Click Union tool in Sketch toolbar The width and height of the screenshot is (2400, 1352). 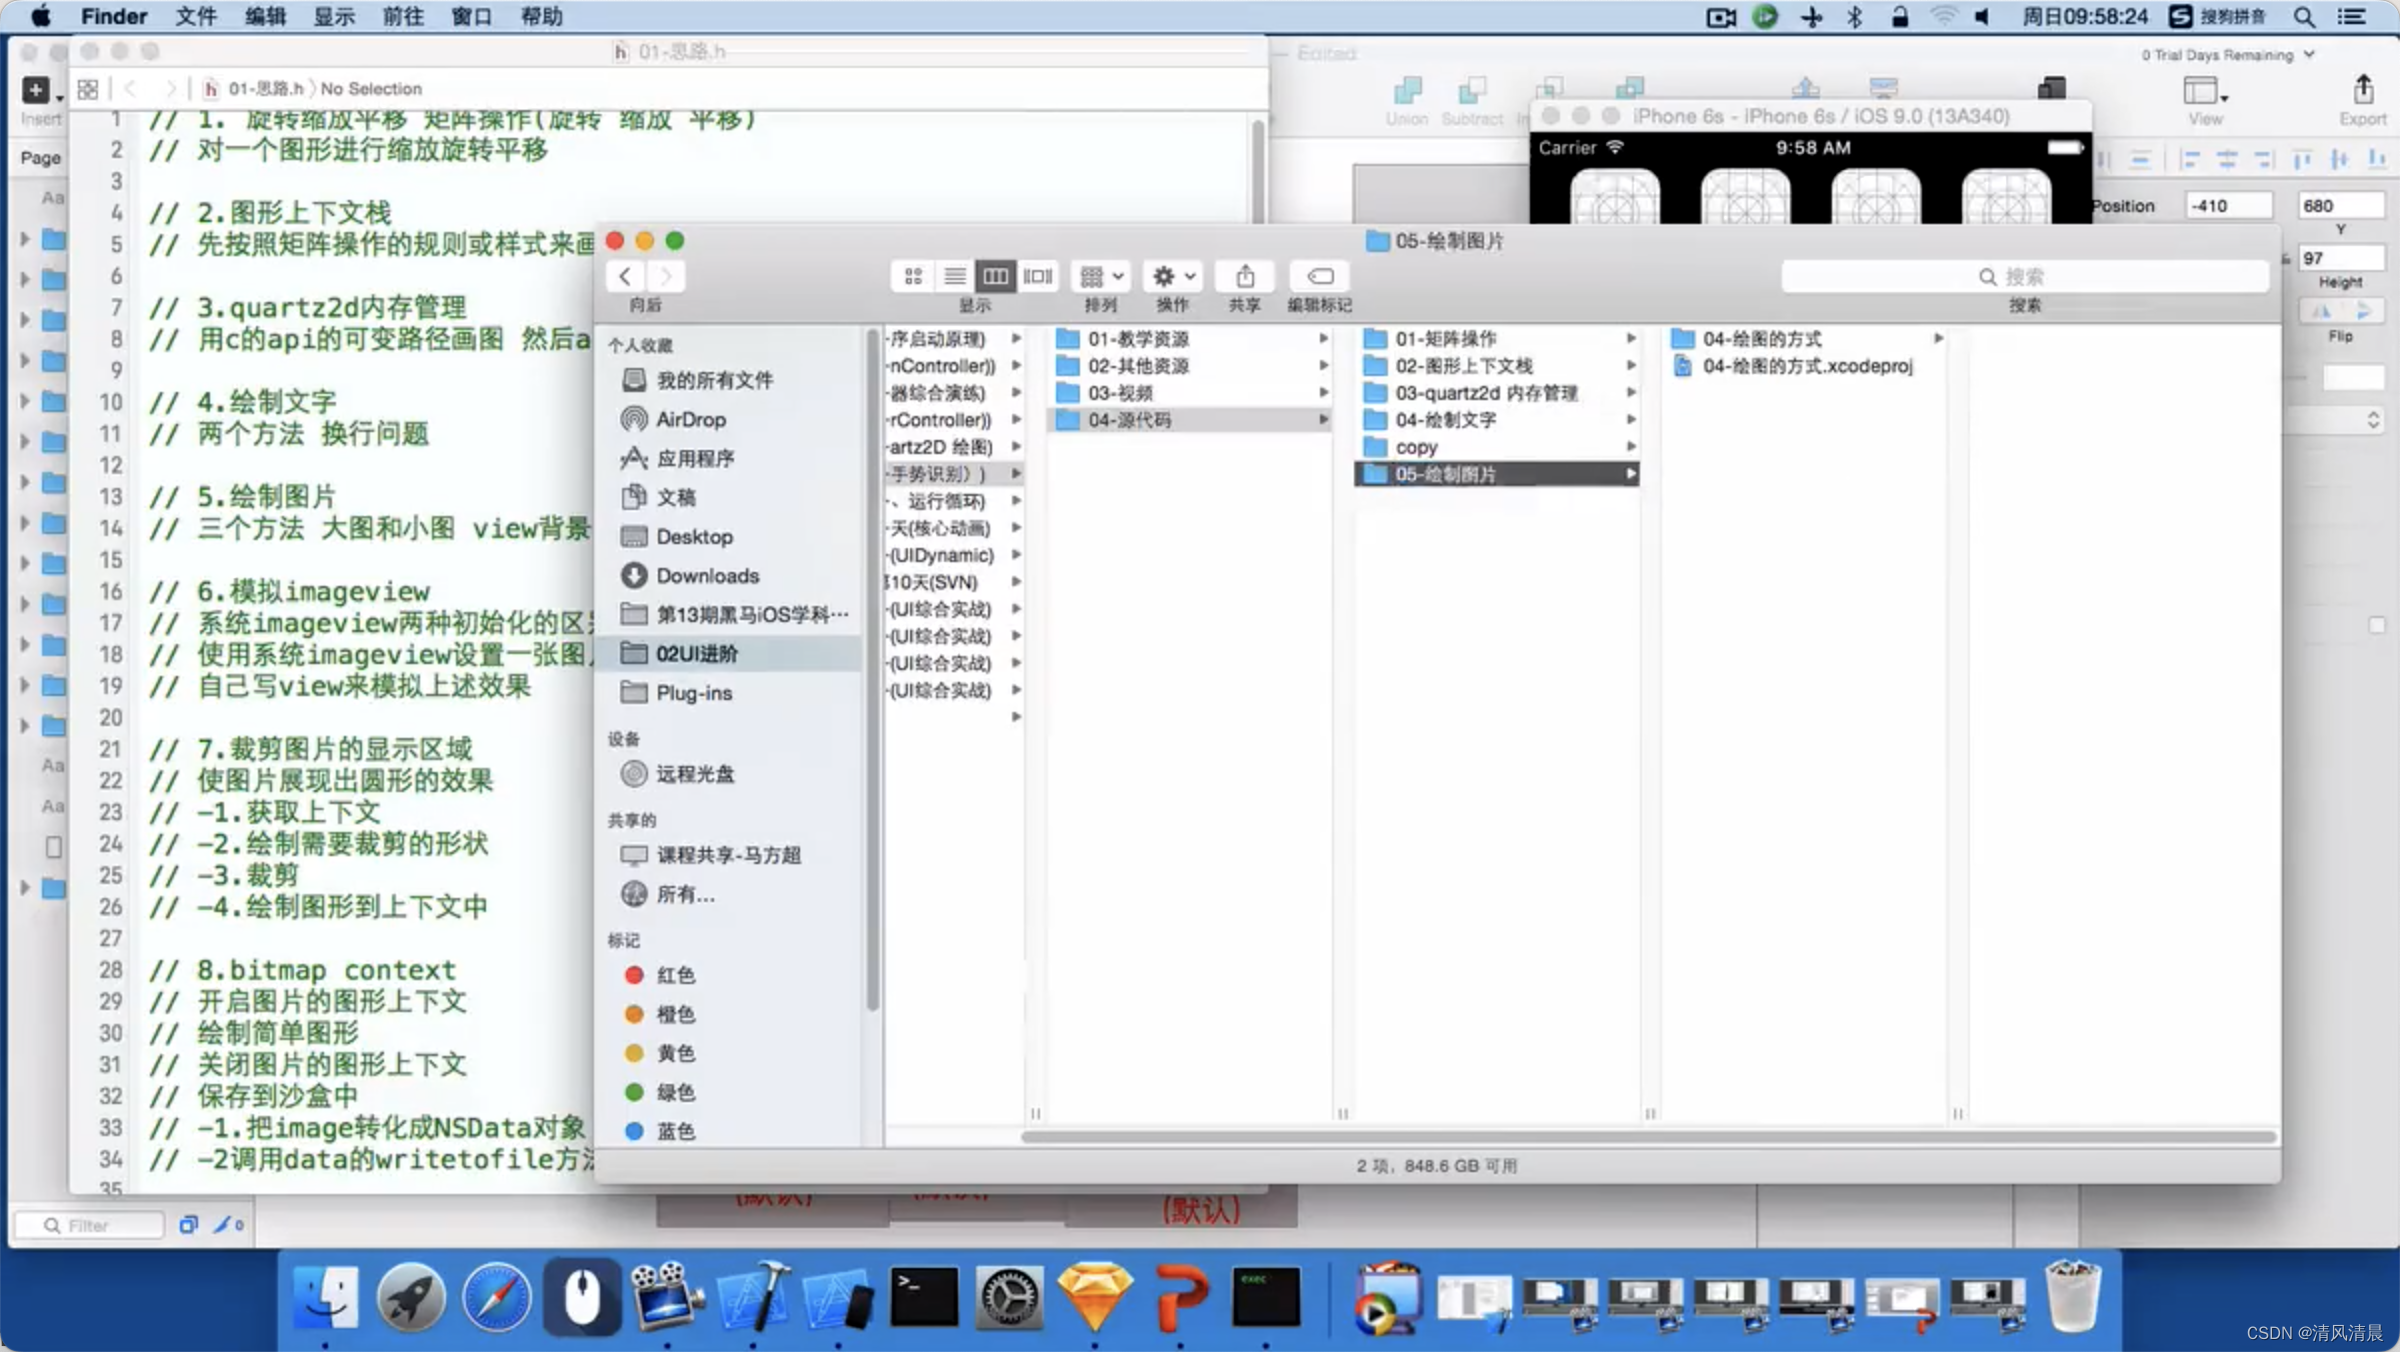(1407, 102)
